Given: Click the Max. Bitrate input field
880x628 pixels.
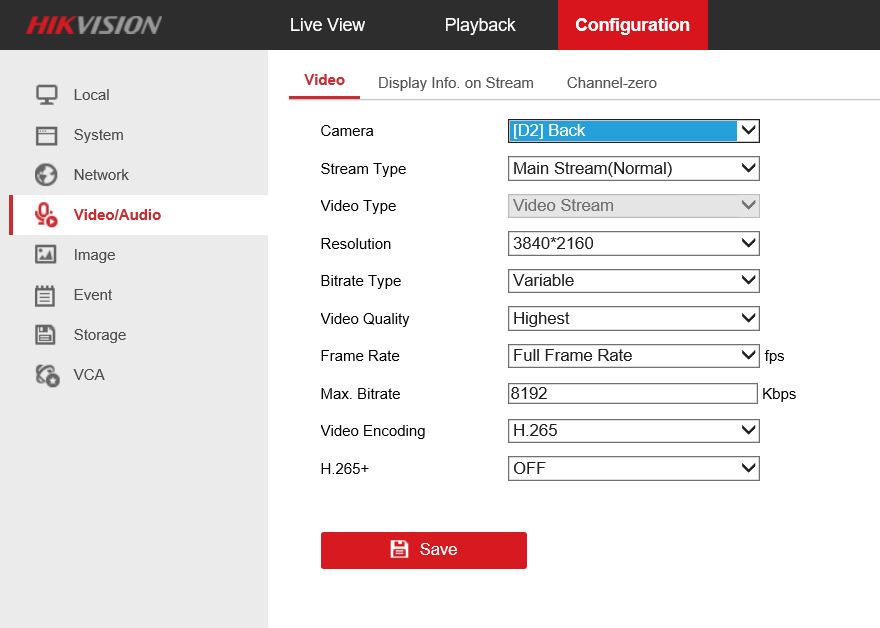Looking at the screenshot, I should [632, 394].
